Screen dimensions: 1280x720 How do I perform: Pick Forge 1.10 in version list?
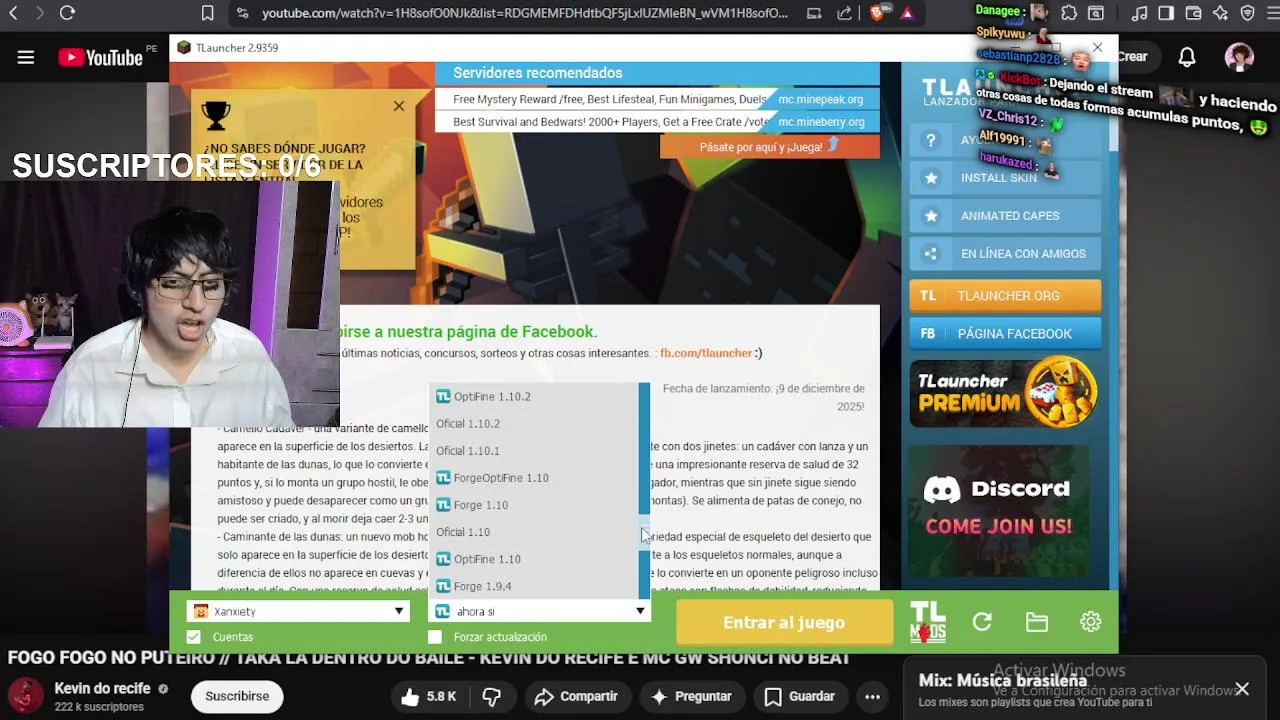[534, 504]
